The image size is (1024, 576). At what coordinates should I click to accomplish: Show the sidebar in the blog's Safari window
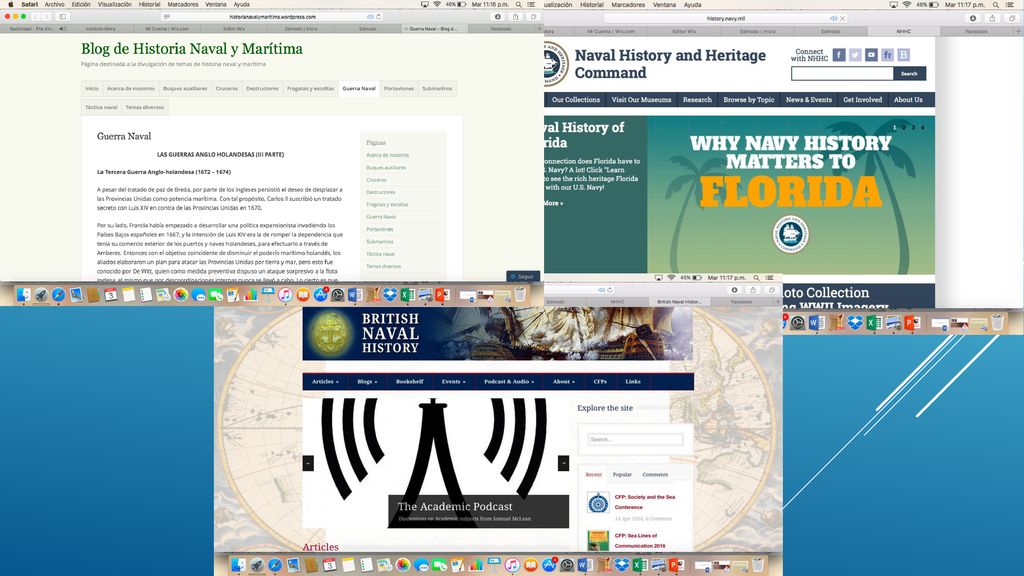[x=63, y=16]
